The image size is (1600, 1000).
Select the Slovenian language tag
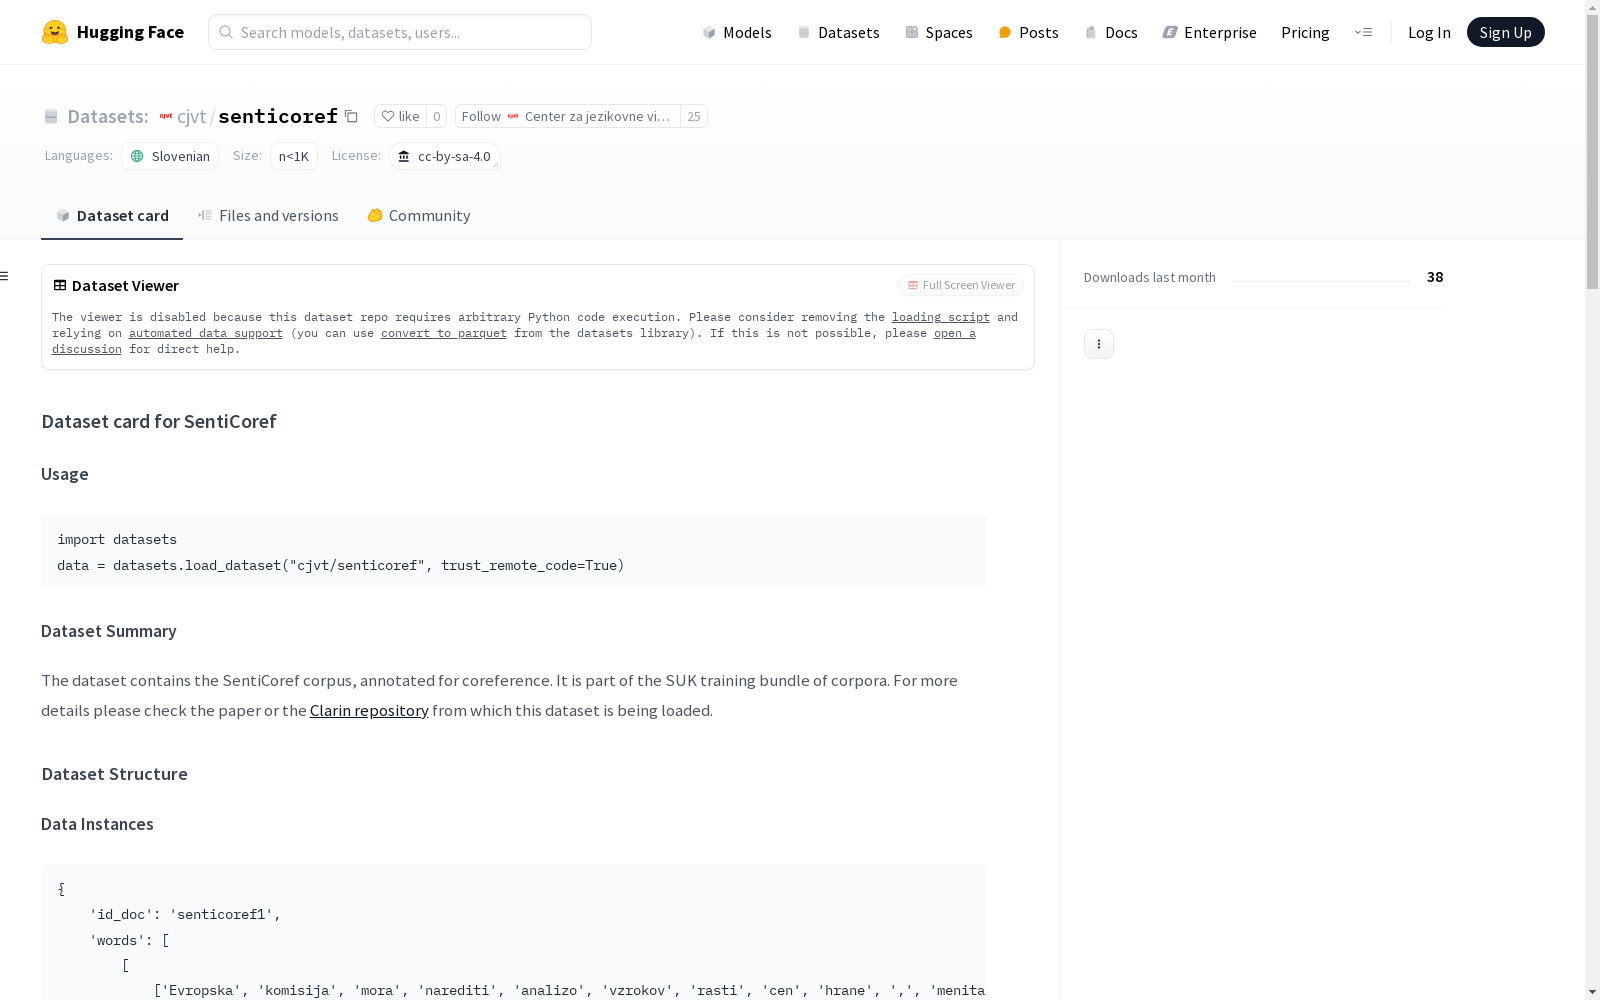170,156
